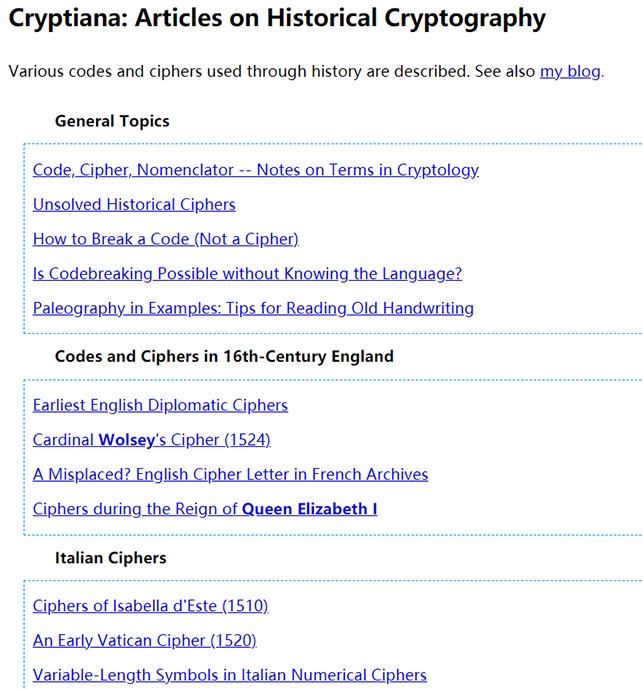Screen dimensions: 643x689
Task: Click the General Topics section heading
Action: pos(112,121)
